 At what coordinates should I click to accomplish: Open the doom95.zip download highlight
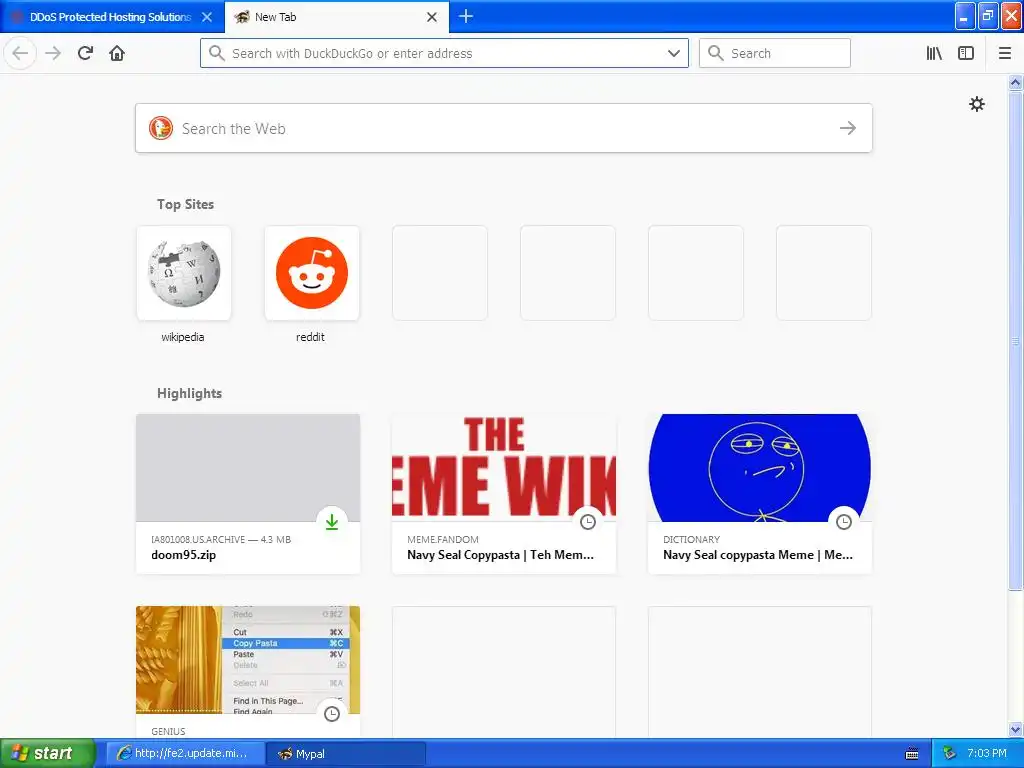248,494
